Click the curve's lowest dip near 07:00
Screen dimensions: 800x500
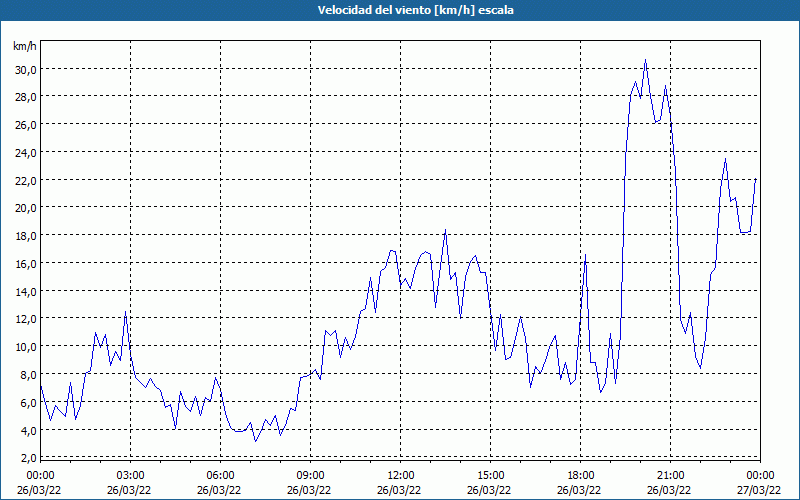[x=256, y=441]
